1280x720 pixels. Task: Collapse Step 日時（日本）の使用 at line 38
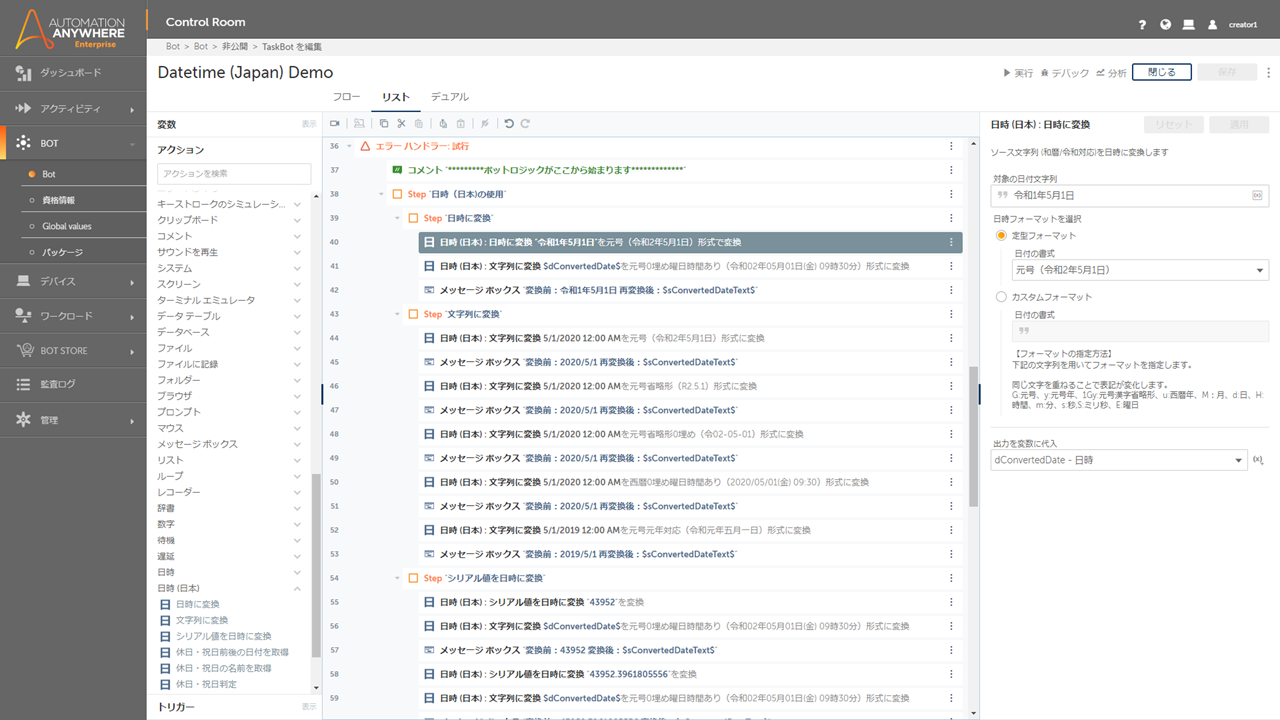pos(382,194)
